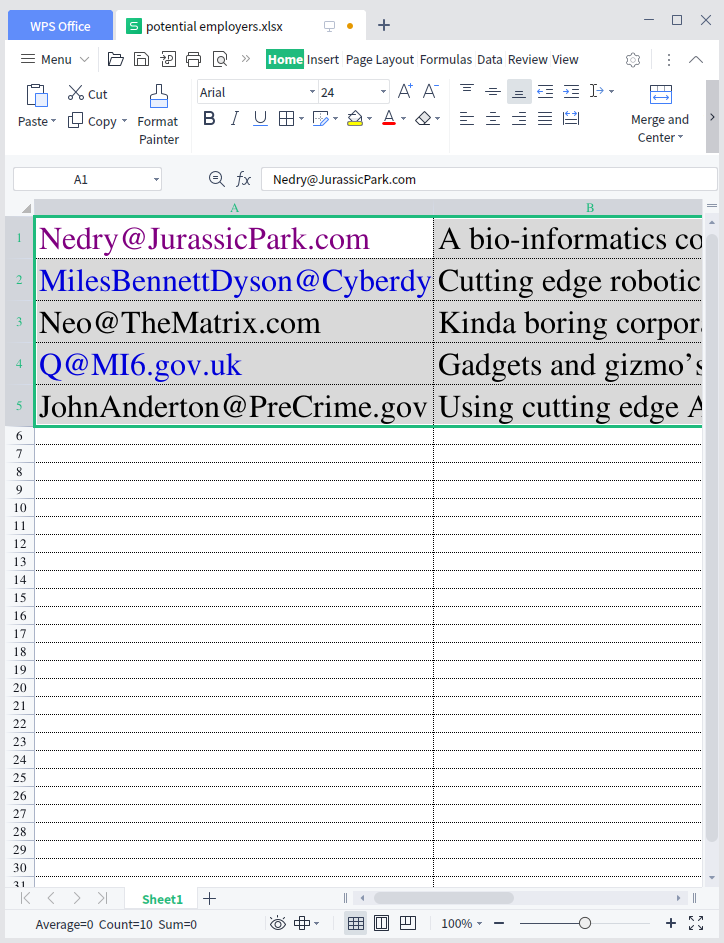Switch to the Page Layout tab
The image size is (724, 943).
[379, 59]
